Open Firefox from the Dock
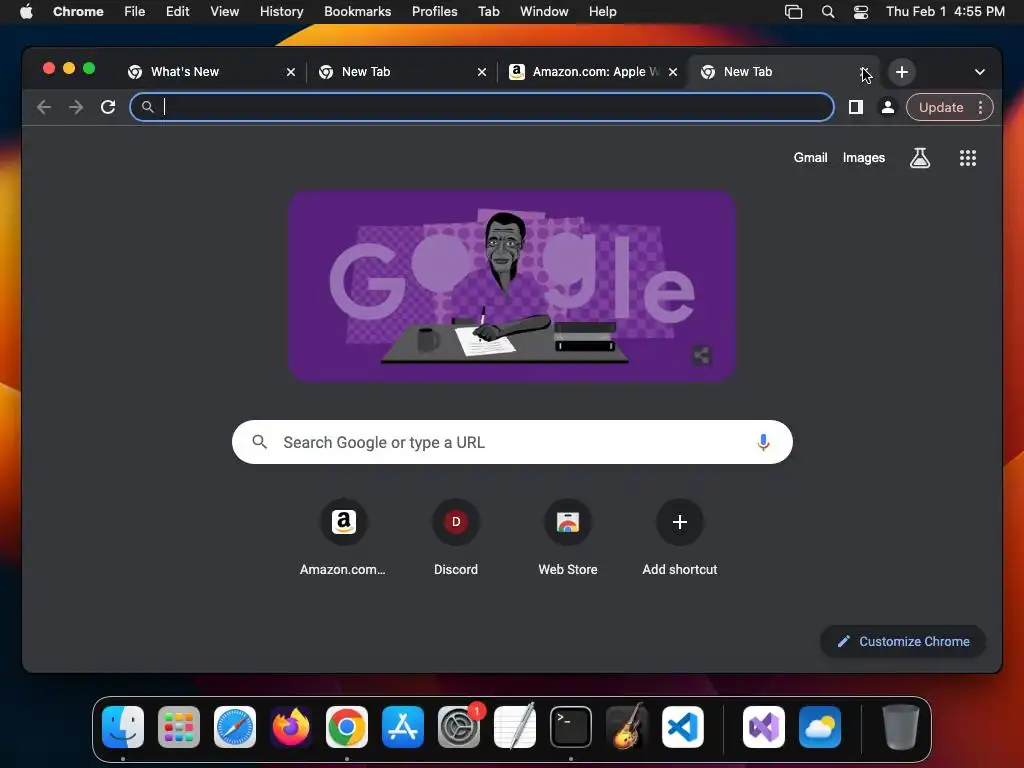Viewport: 1024px width, 768px height. (291, 727)
